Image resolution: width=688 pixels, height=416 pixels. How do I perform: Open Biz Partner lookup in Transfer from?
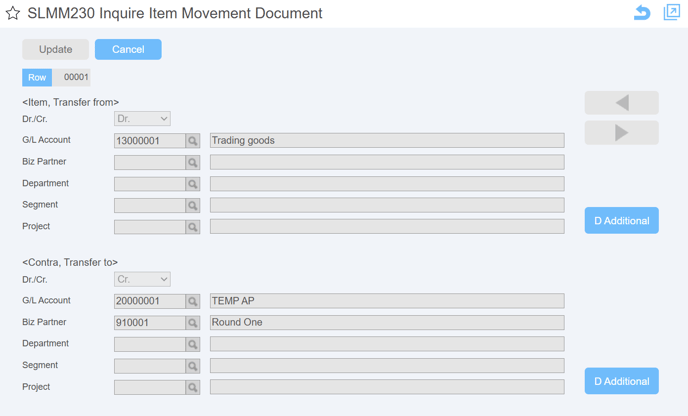point(193,162)
